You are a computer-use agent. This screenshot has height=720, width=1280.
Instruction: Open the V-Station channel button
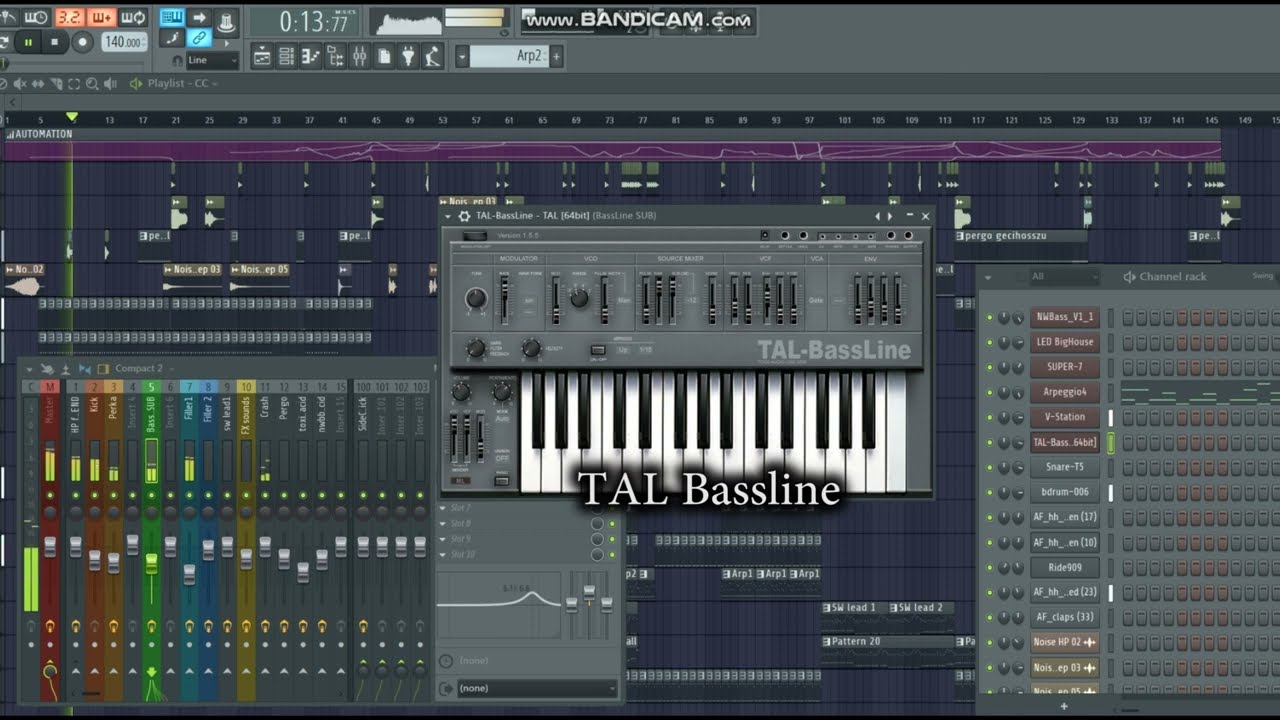click(1065, 417)
